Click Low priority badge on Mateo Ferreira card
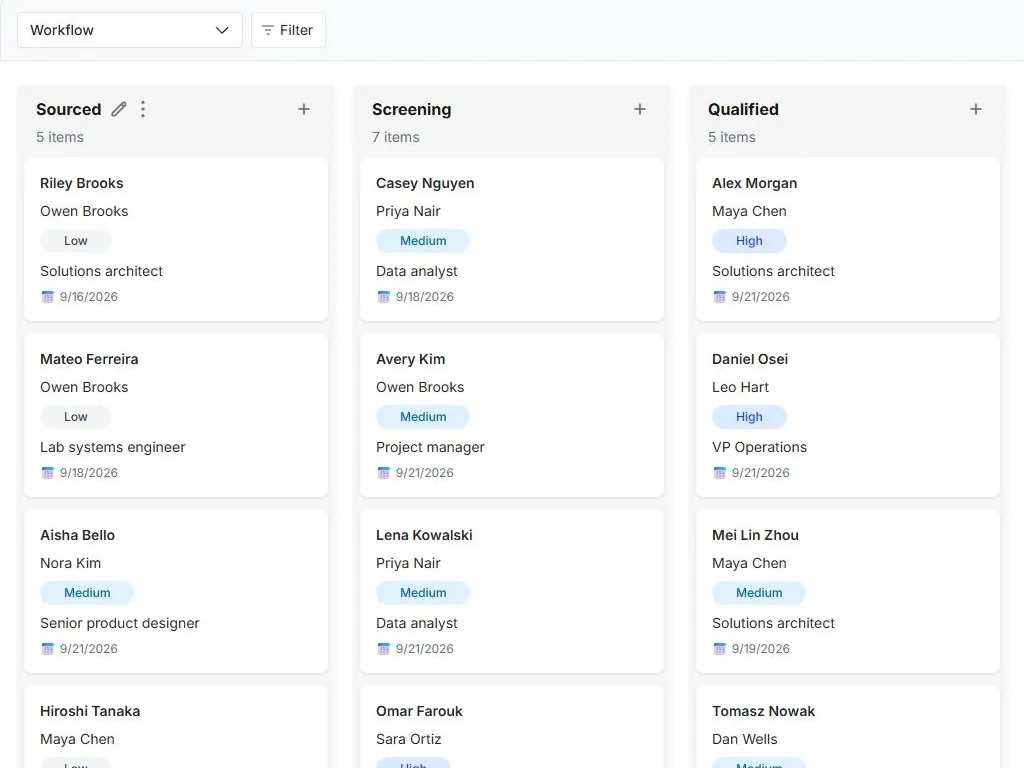 76,417
